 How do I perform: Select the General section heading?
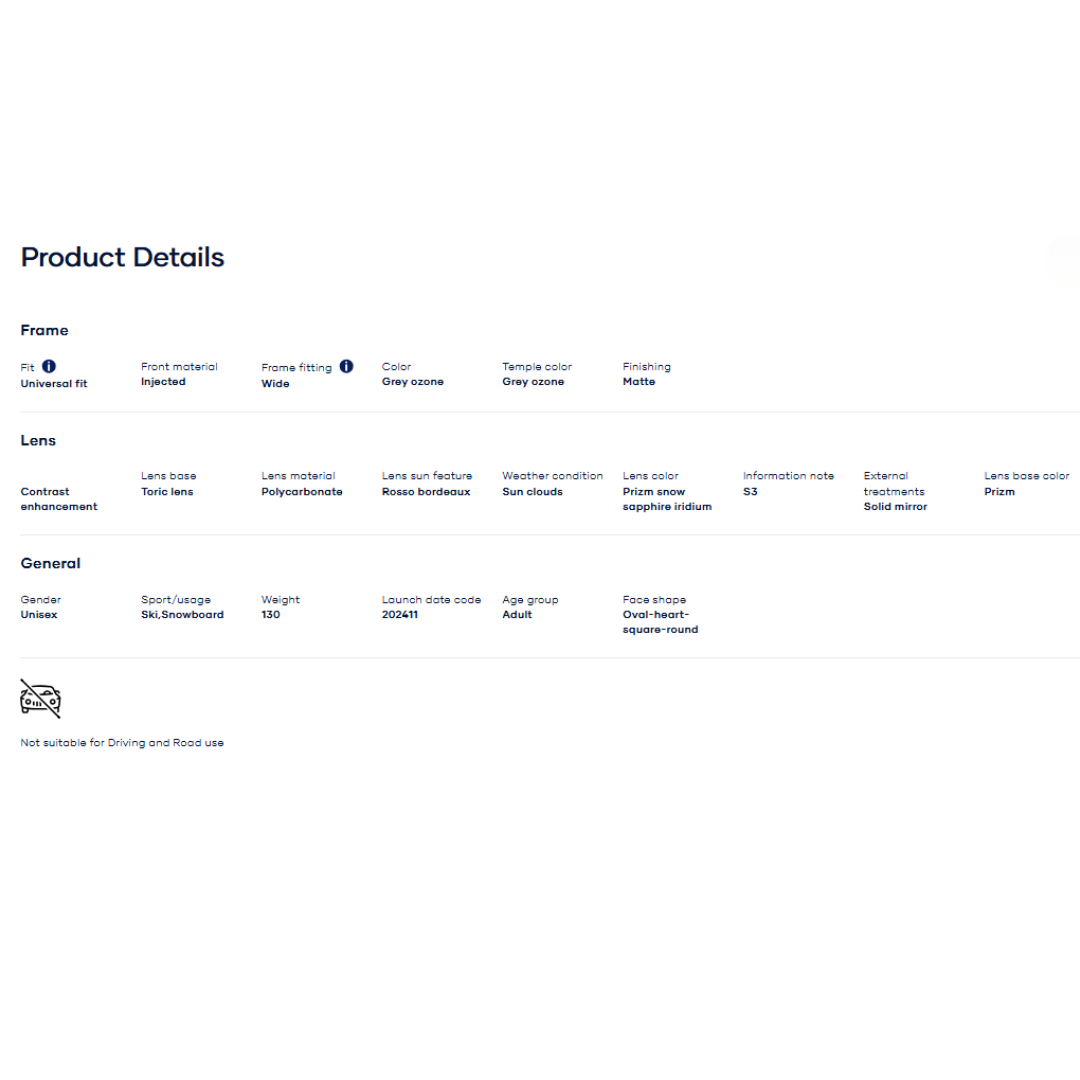tap(50, 563)
